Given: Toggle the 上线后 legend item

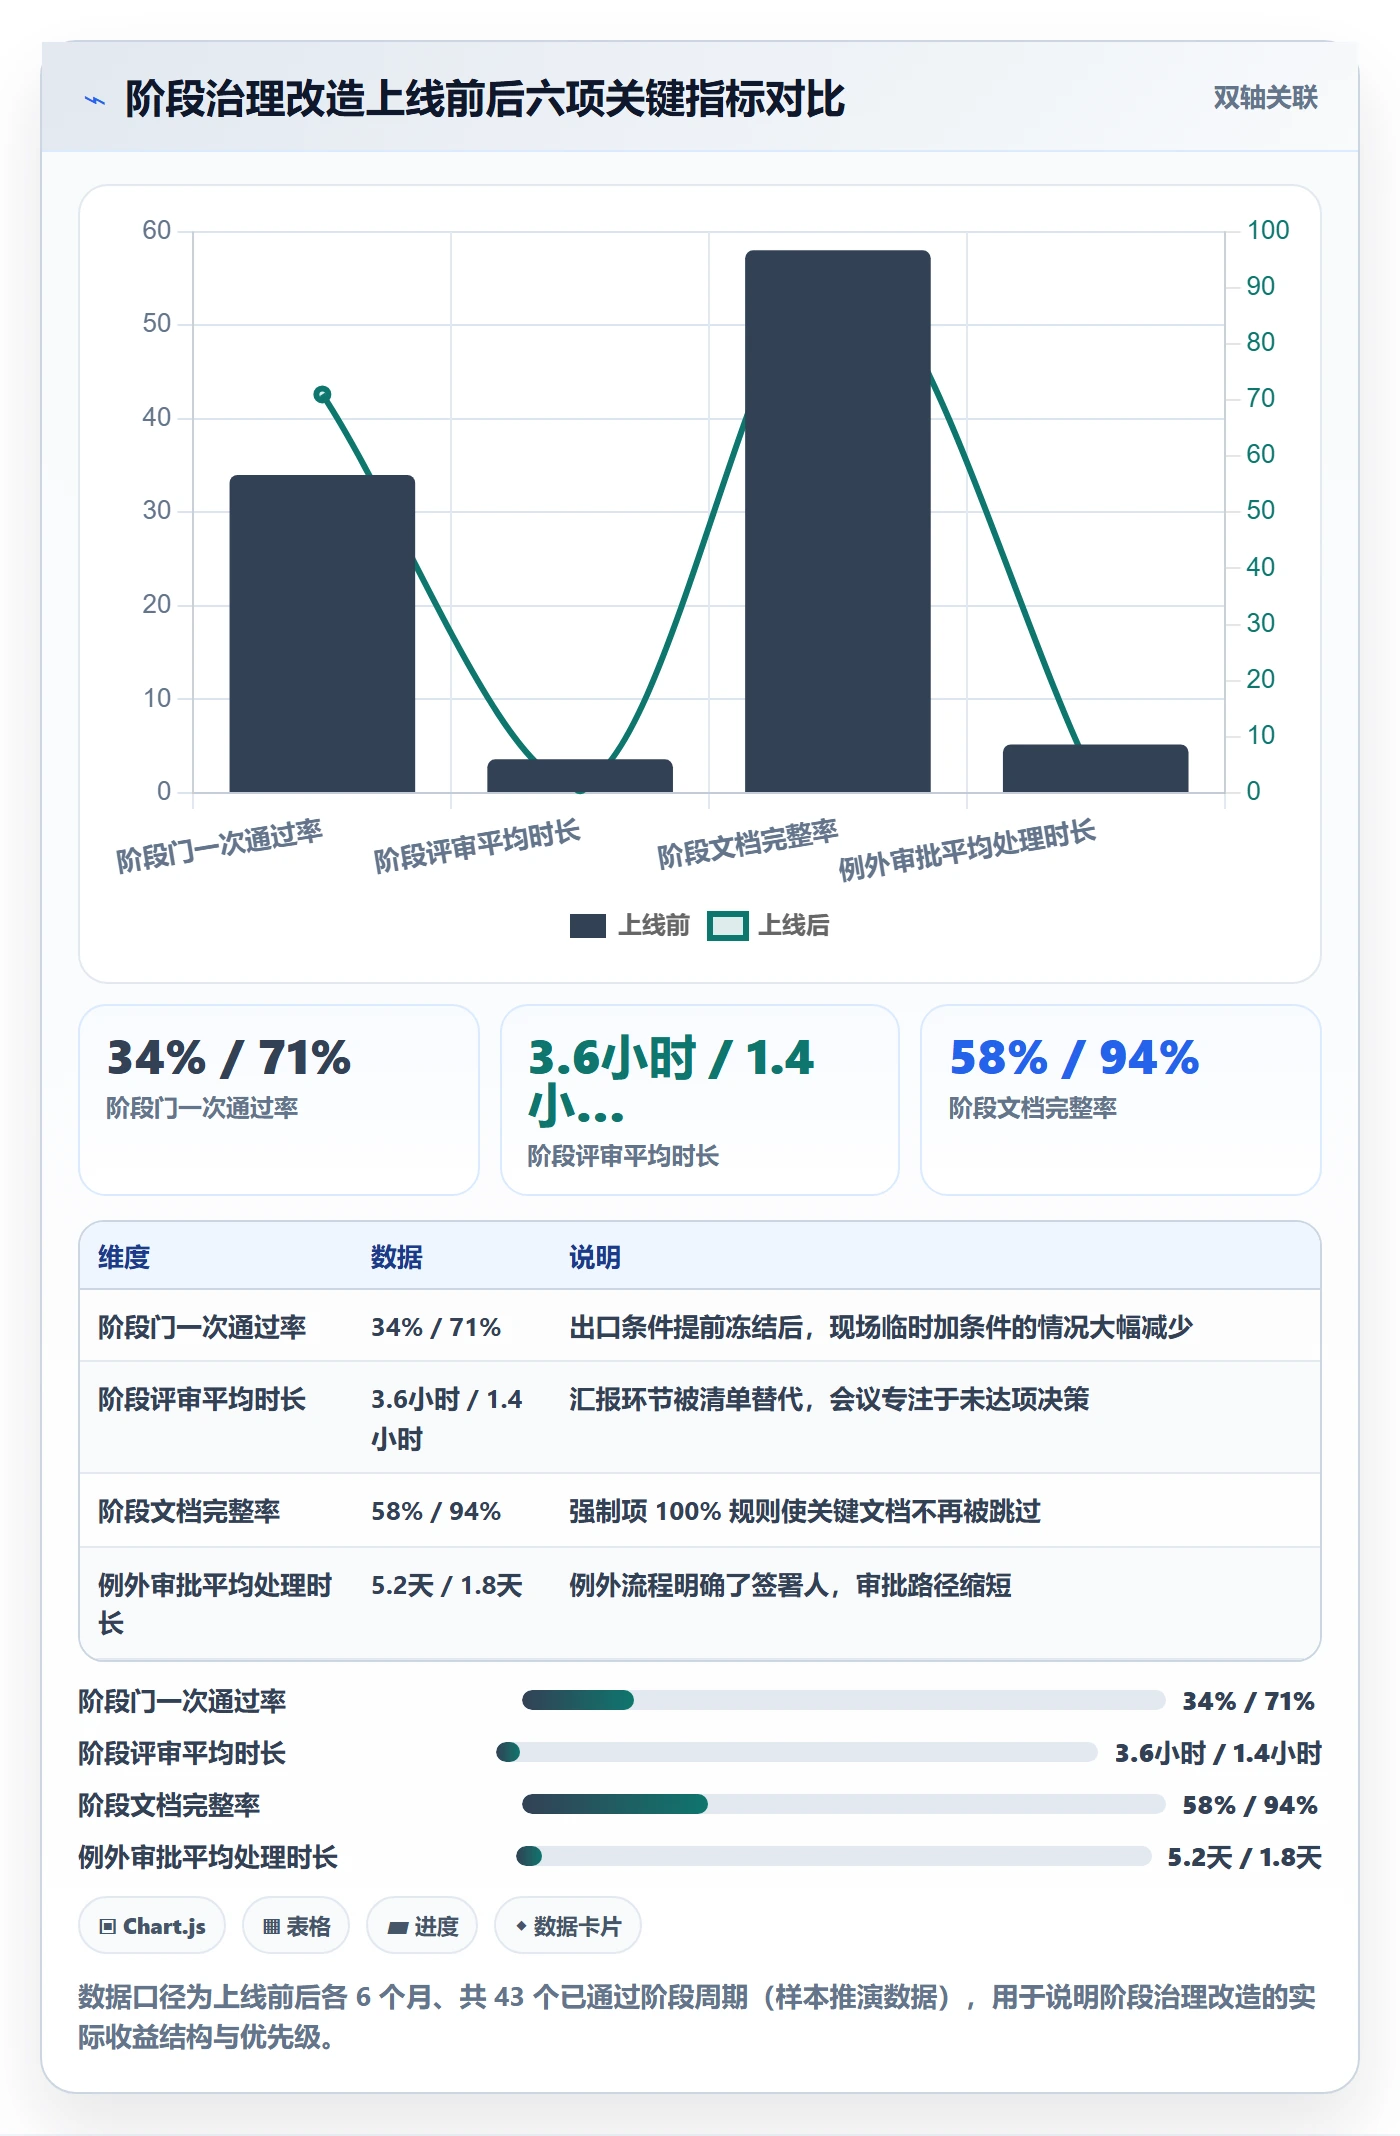Looking at the screenshot, I should (768, 925).
